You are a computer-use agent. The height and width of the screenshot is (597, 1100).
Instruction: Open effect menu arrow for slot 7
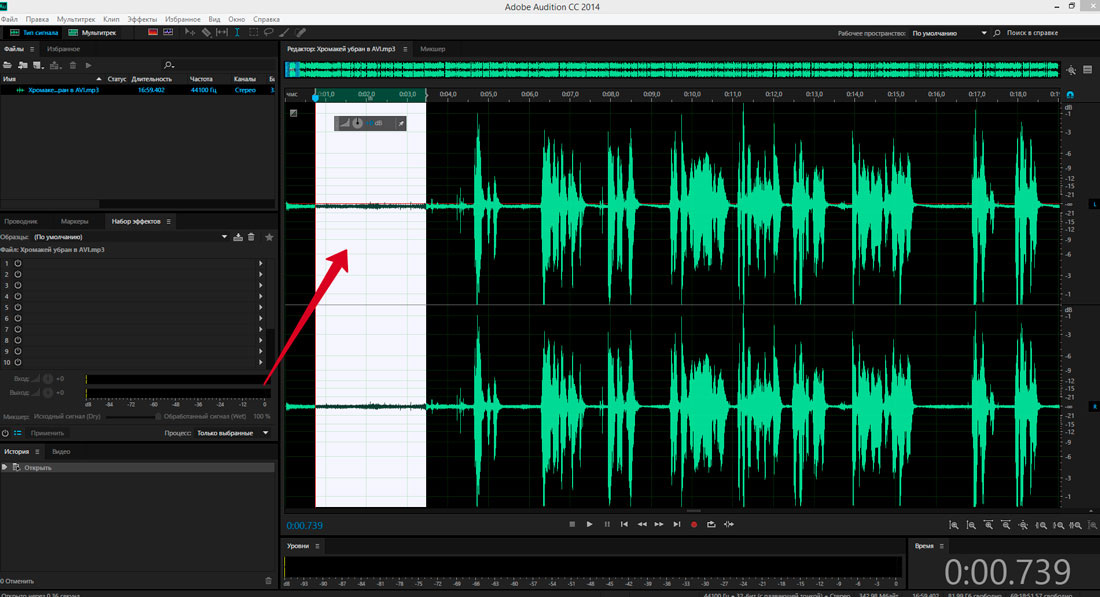(x=260, y=330)
